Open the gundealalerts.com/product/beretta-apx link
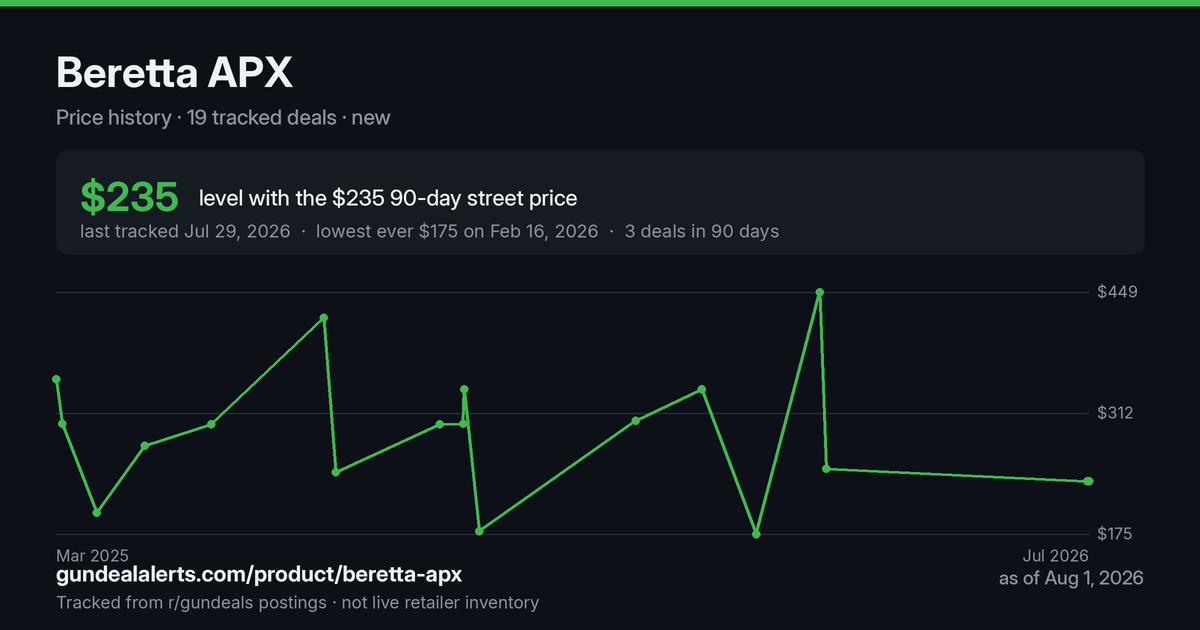Image resolution: width=1200 pixels, height=630 pixels. (259, 575)
